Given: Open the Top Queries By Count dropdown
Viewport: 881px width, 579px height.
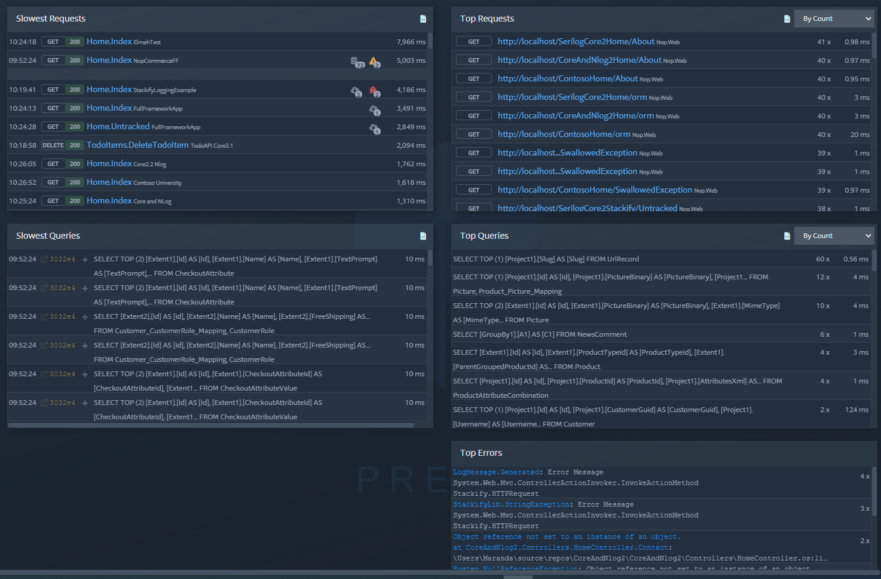Looking at the screenshot, I should pos(834,236).
